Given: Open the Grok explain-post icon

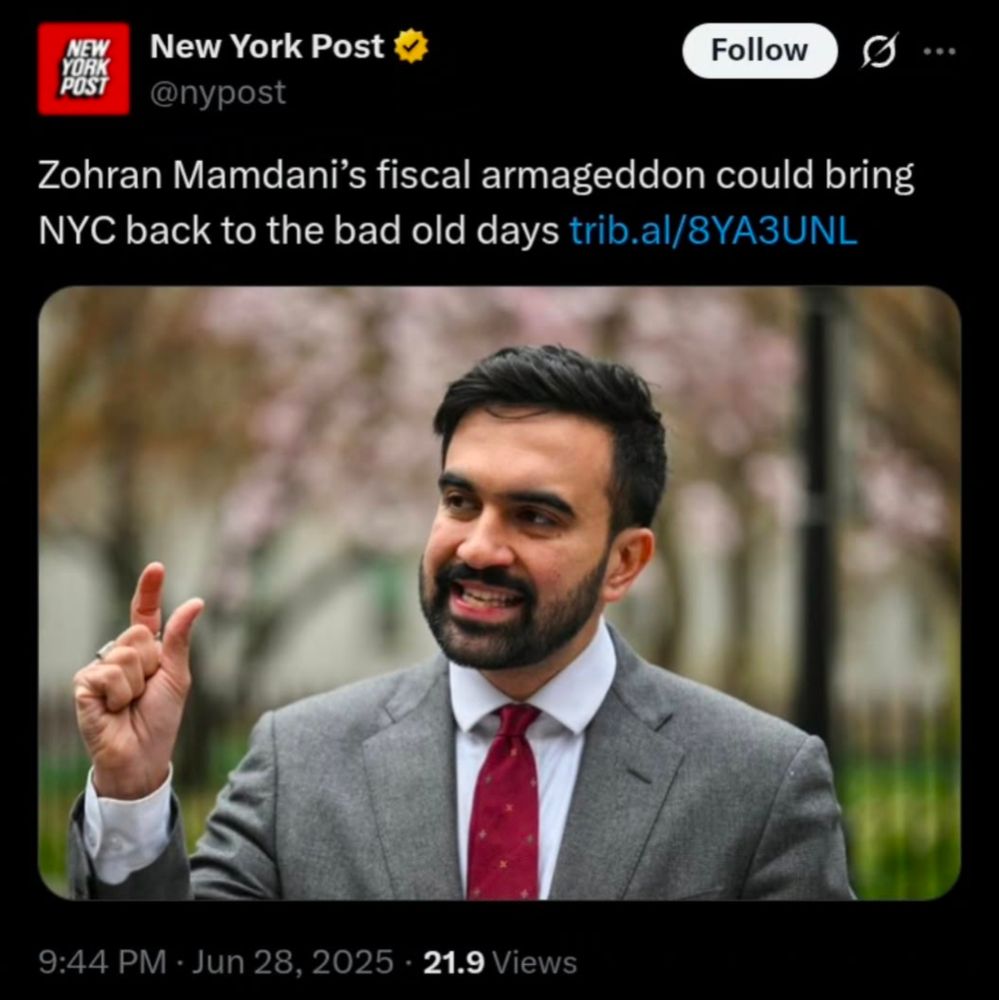Looking at the screenshot, I should pyautogui.click(x=879, y=50).
